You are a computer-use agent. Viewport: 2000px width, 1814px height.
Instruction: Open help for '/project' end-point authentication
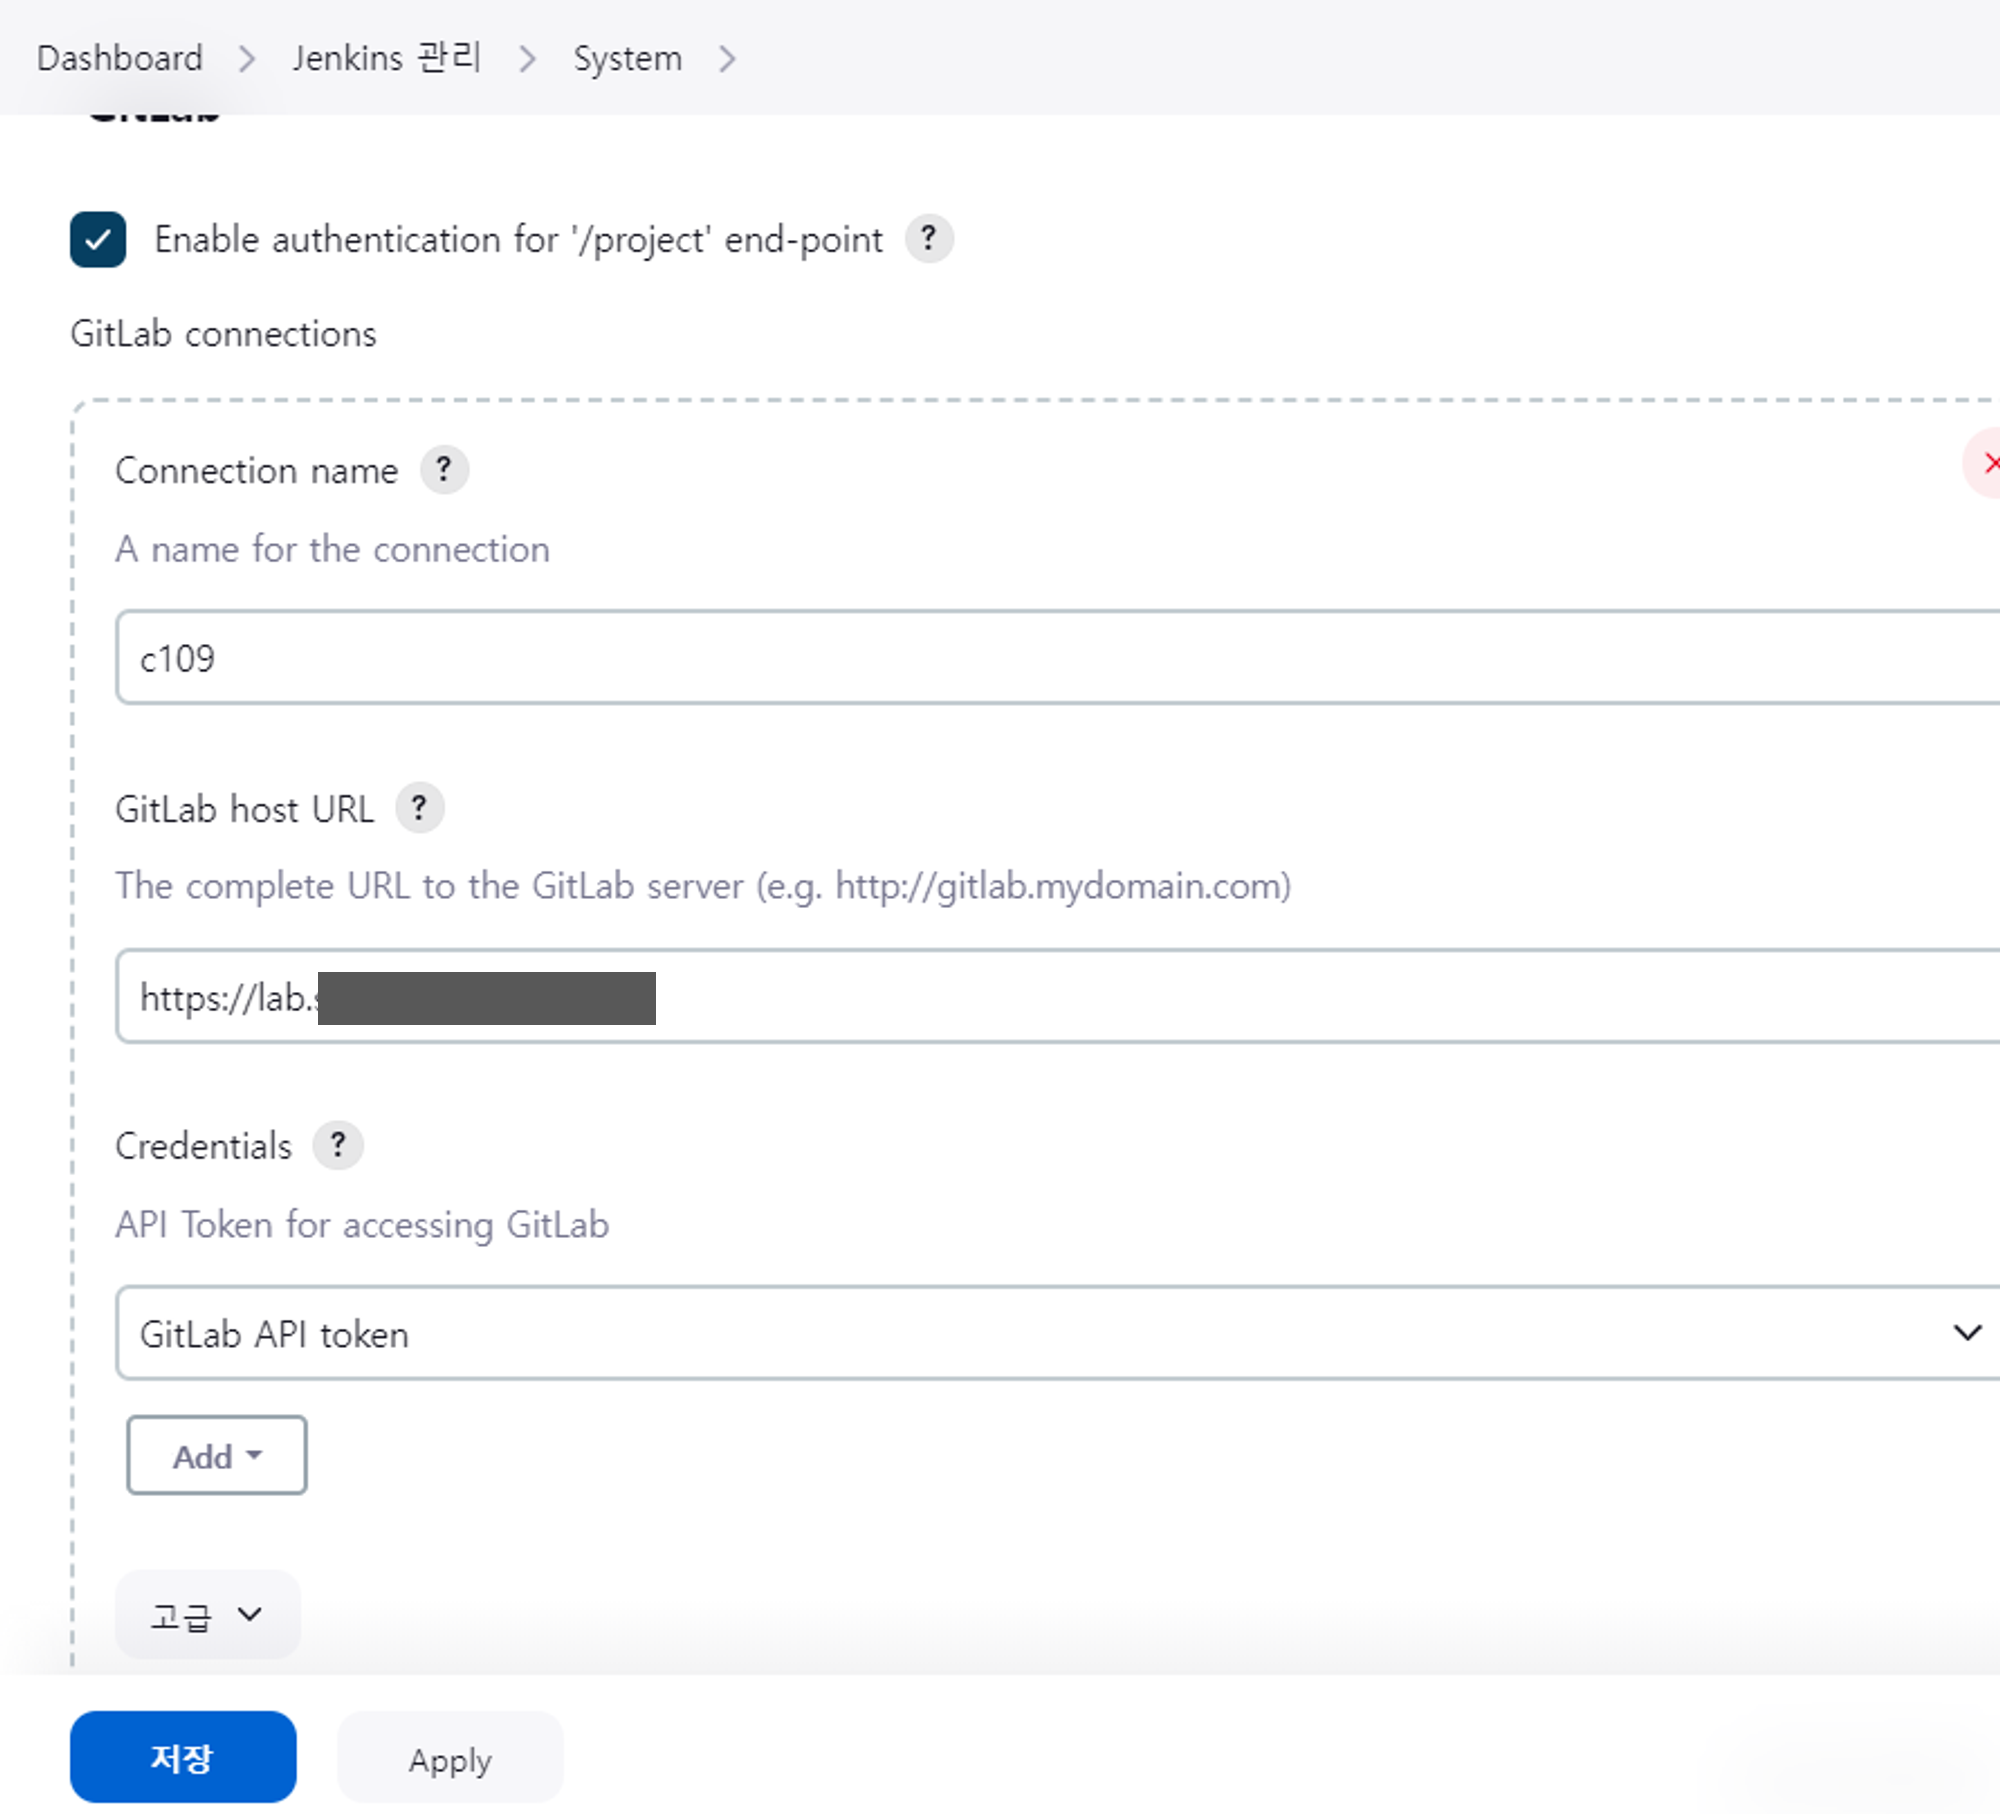click(928, 239)
